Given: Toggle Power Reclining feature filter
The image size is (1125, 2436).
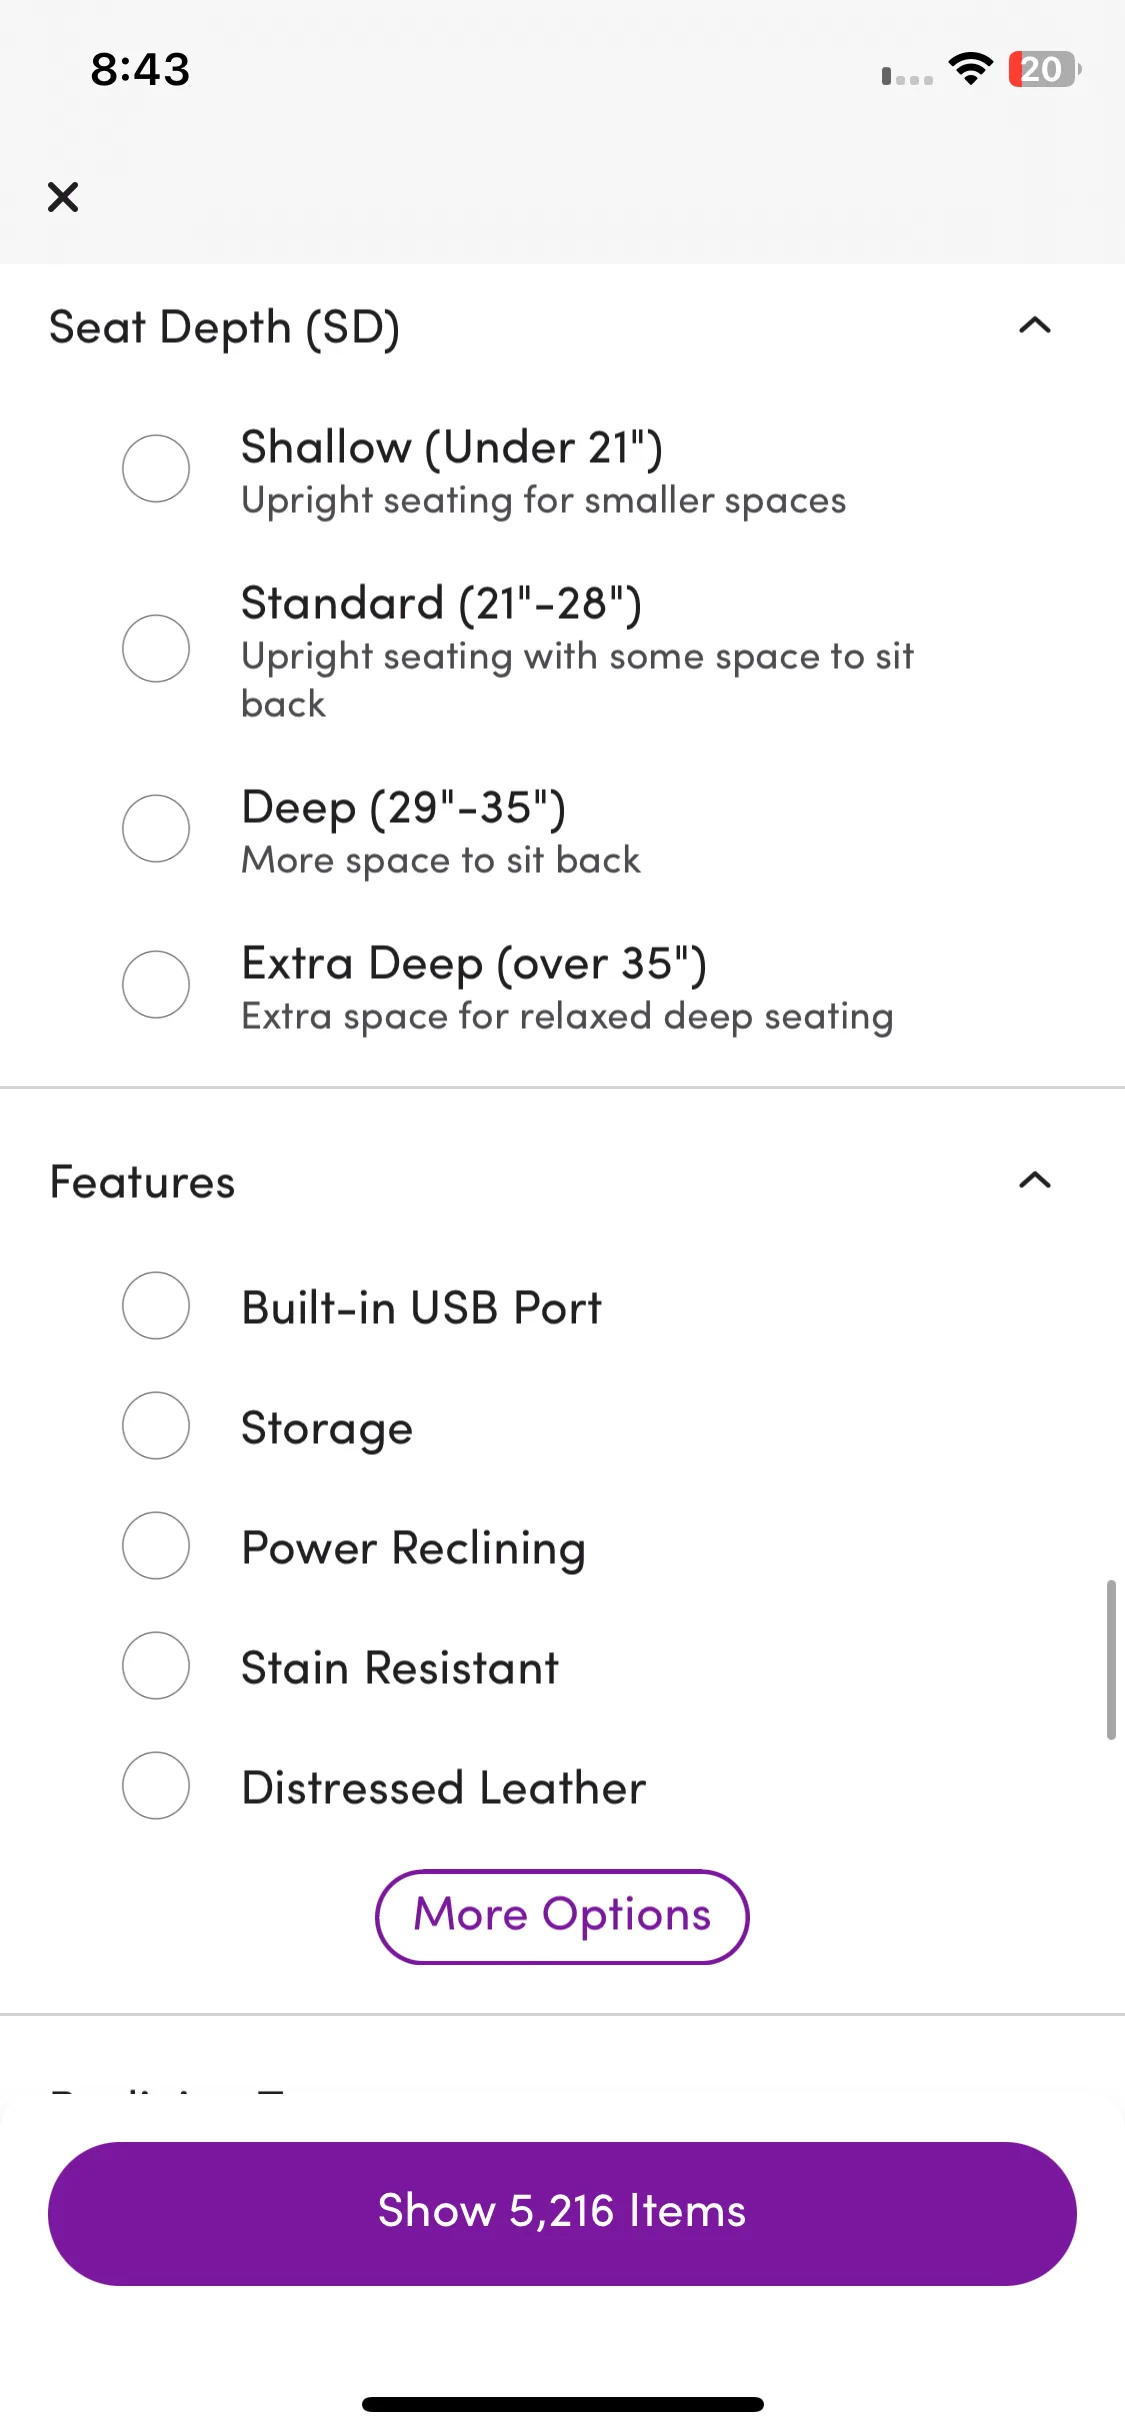Looking at the screenshot, I should 156,1545.
